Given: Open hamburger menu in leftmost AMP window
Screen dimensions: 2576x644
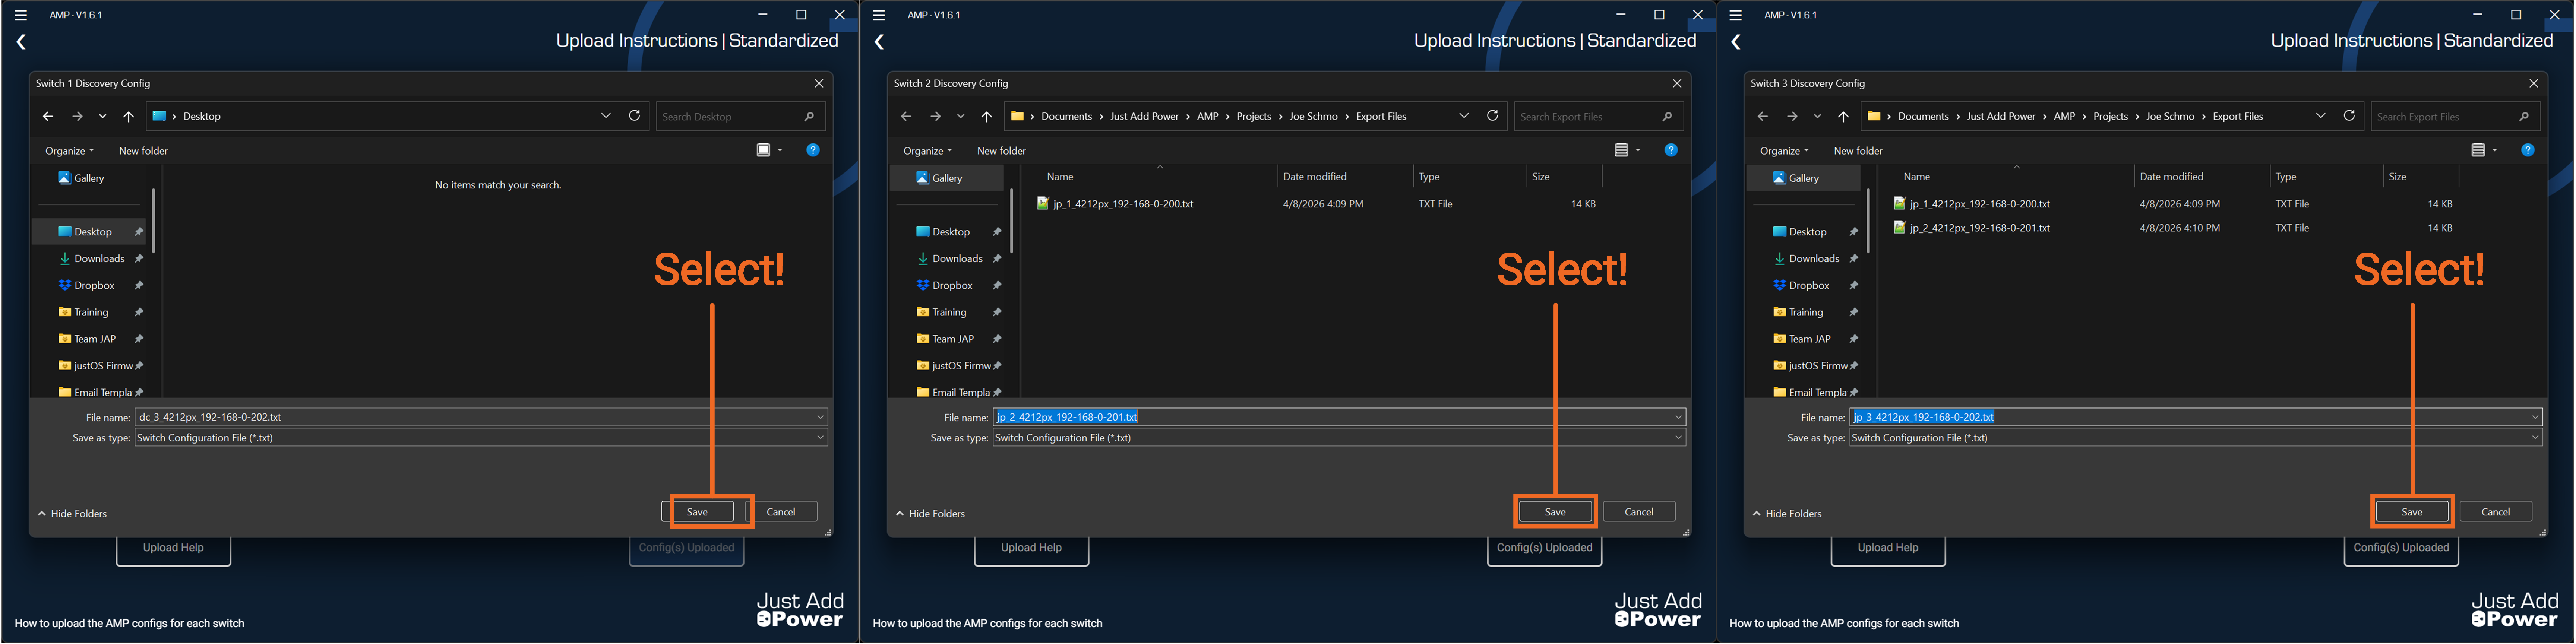Looking at the screenshot, I should click(21, 15).
